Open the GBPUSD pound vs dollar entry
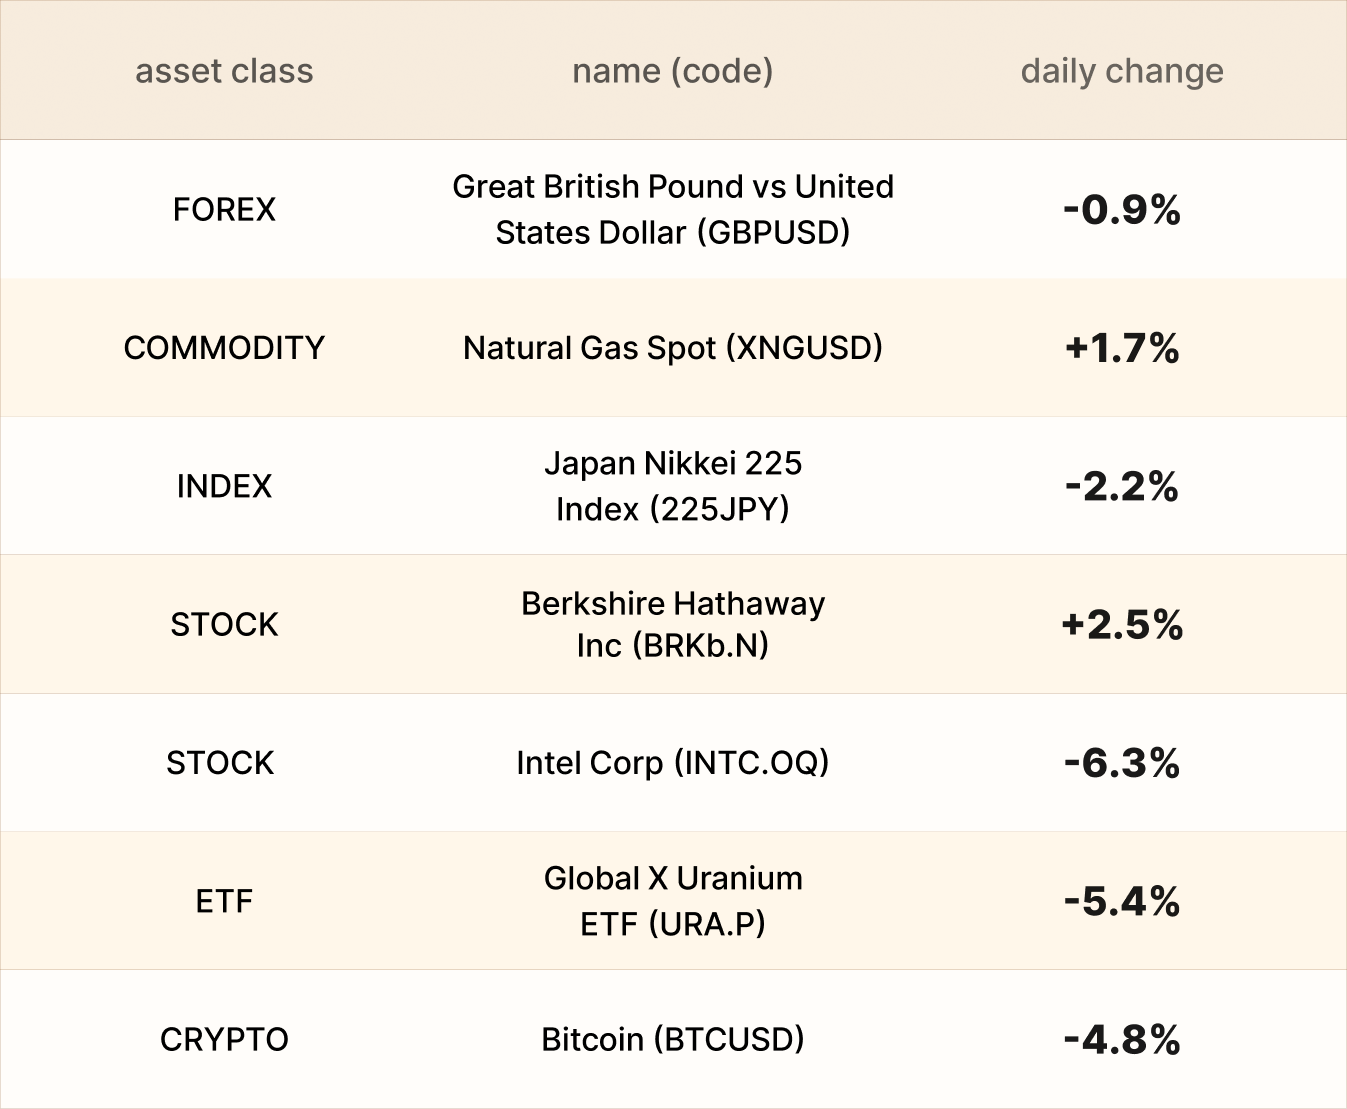 click(x=672, y=209)
